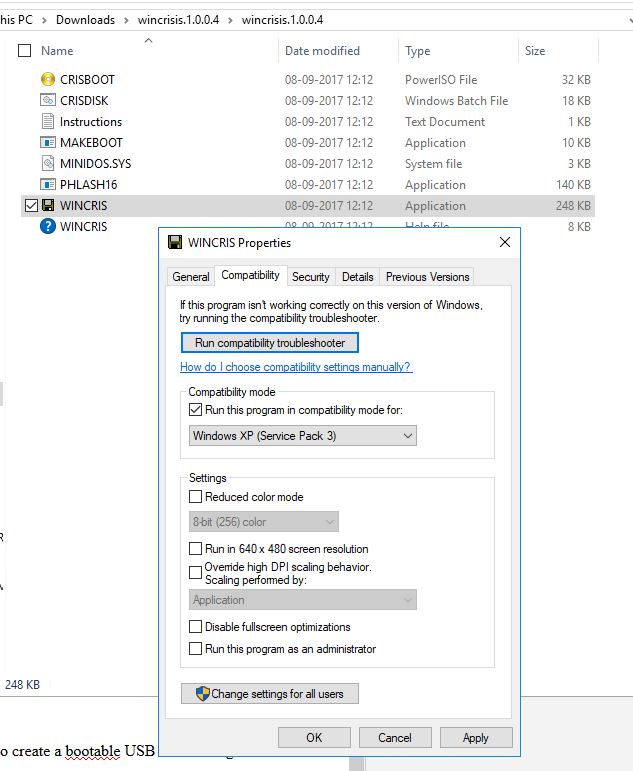633x771 pixels.
Task: Expand breadcrumb chevron after Downloads
Action: pyautogui.click(x=126, y=20)
